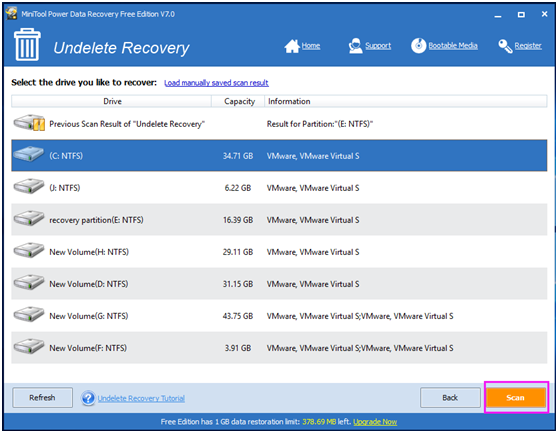Click the New Volume G: drive icon
558x433 pixels.
pyautogui.click(x=28, y=315)
